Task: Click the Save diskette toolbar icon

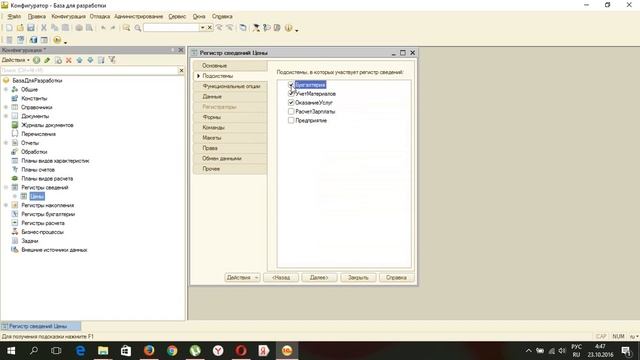Action: tap(31, 28)
